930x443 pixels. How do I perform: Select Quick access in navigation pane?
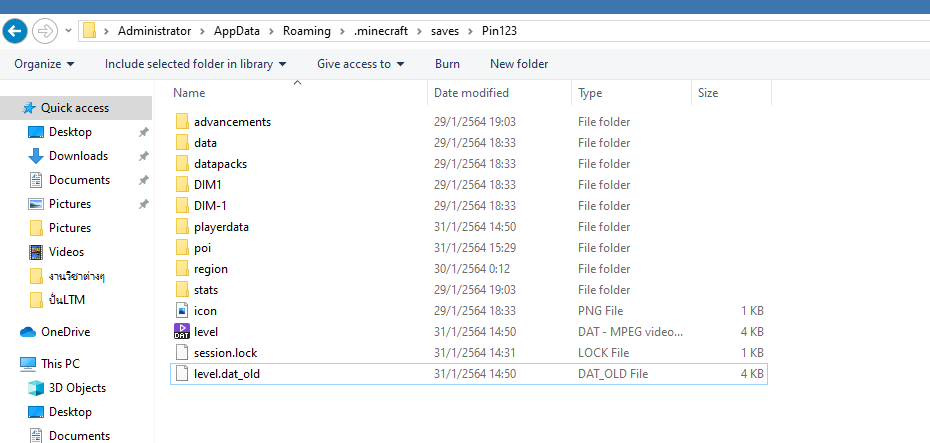click(76, 108)
